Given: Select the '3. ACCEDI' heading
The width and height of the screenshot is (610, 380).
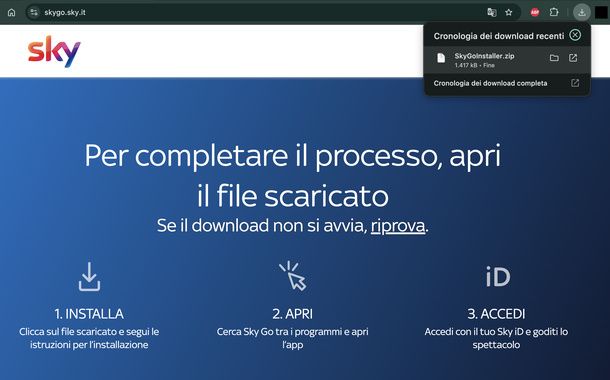Looking at the screenshot, I should click(496, 314).
